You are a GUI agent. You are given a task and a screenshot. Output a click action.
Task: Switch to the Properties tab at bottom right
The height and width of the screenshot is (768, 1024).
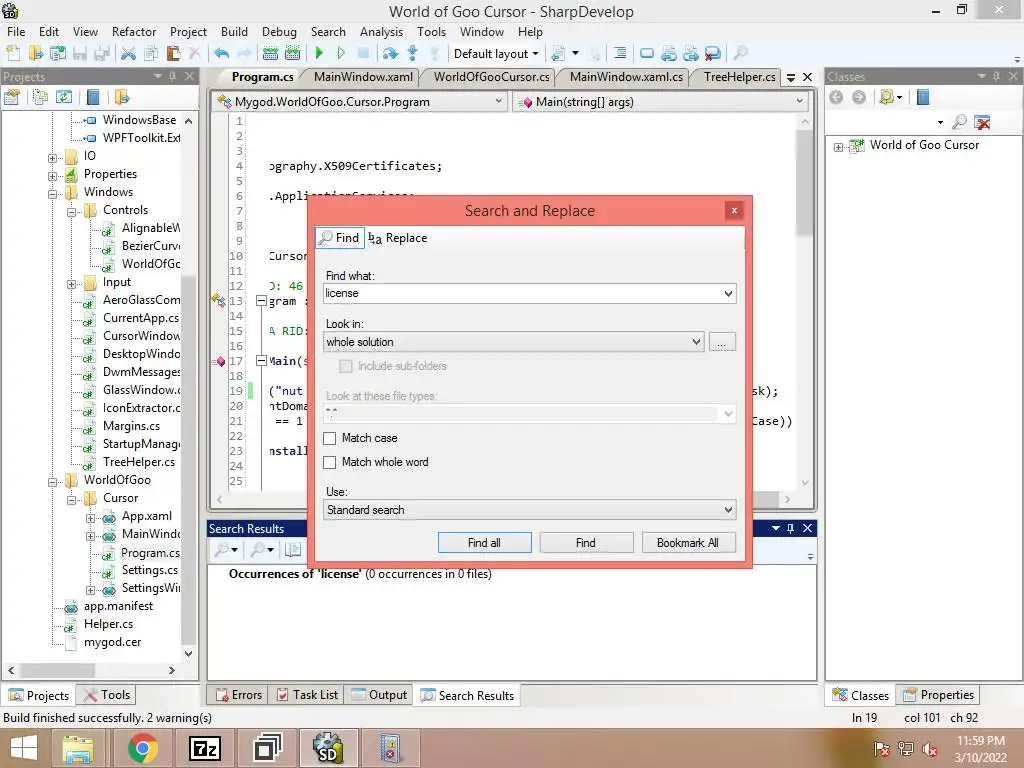pyautogui.click(x=938, y=695)
